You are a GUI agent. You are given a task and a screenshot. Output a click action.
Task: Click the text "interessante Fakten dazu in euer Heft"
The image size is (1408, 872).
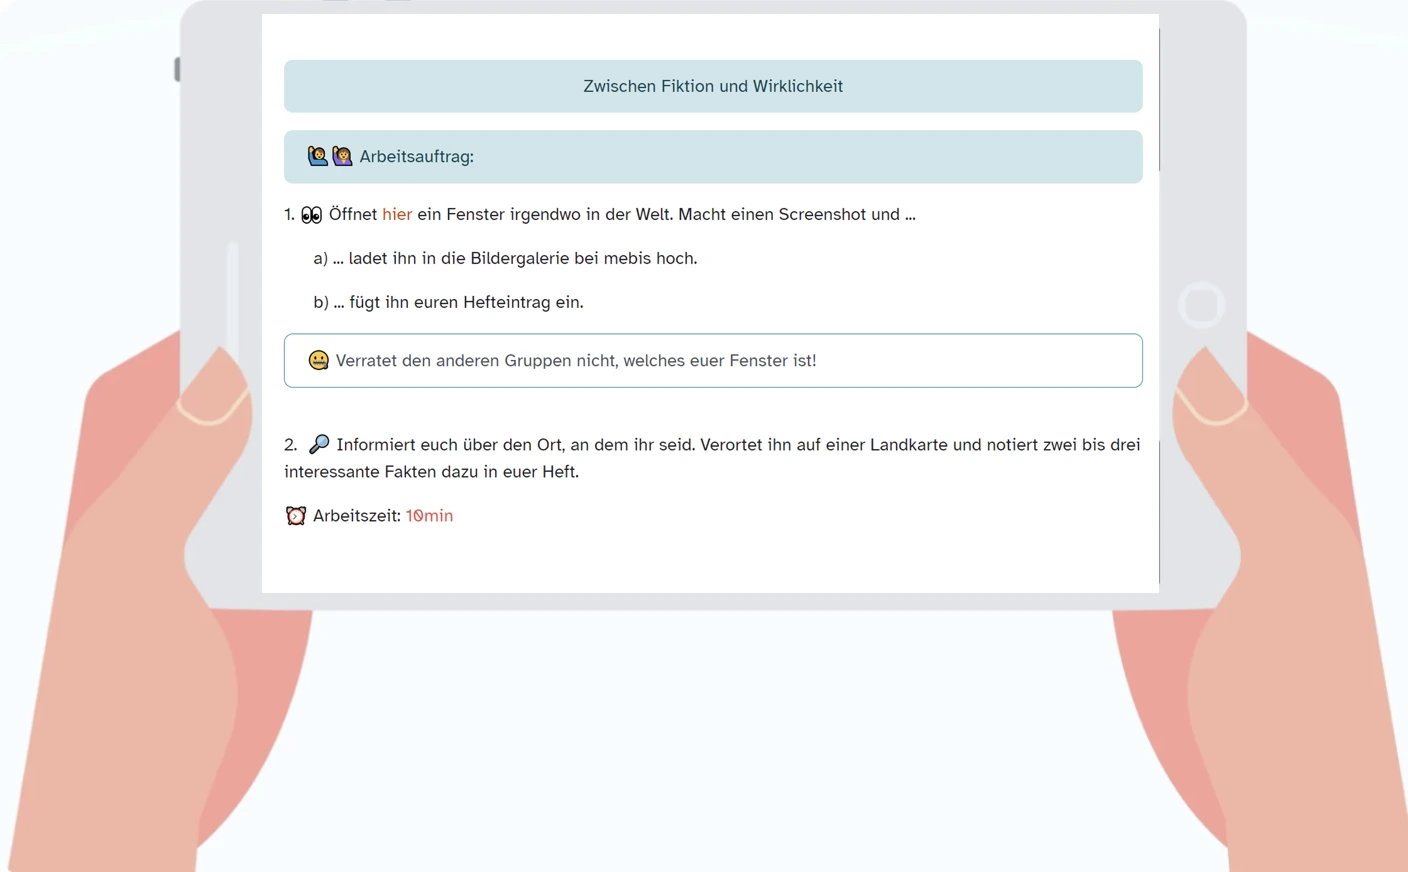(x=431, y=472)
